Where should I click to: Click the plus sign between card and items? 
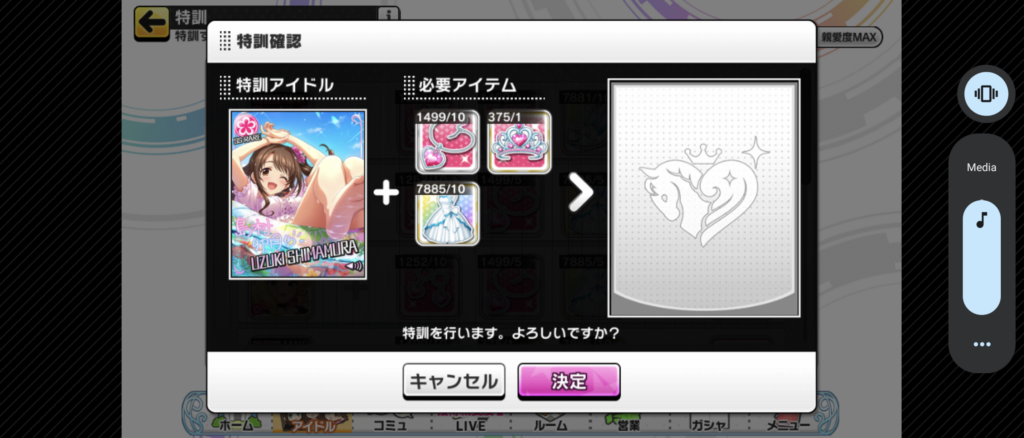(x=386, y=194)
